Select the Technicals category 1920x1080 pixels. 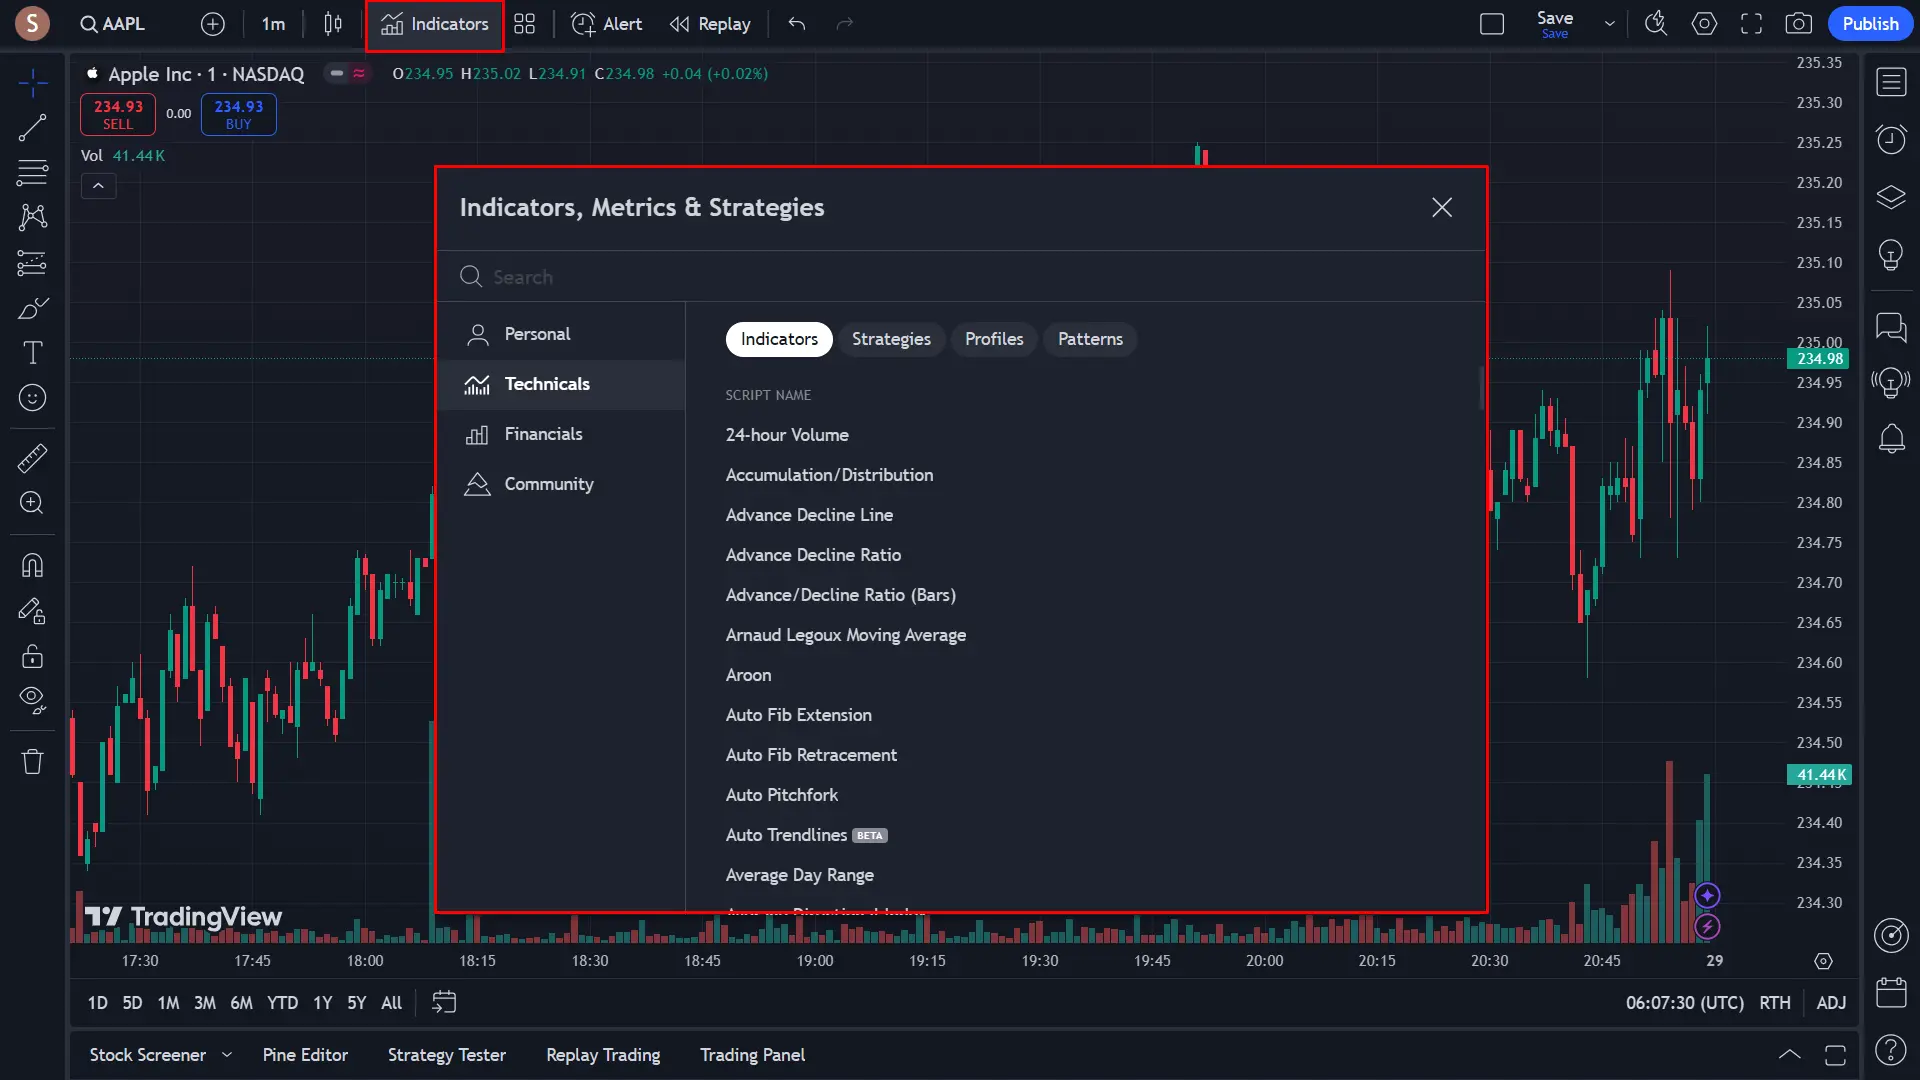[x=561, y=384]
